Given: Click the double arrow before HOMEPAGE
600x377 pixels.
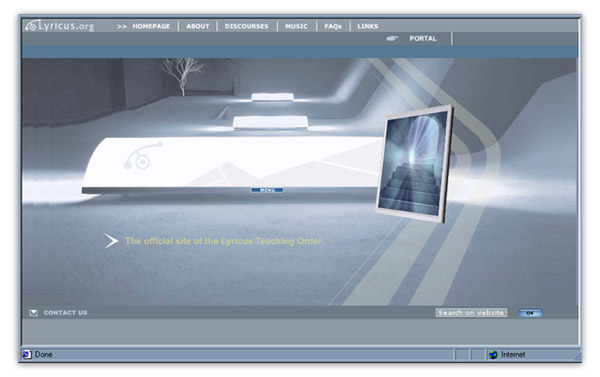Looking at the screenshot, I should pyautogui.click(x=122, y=26).
